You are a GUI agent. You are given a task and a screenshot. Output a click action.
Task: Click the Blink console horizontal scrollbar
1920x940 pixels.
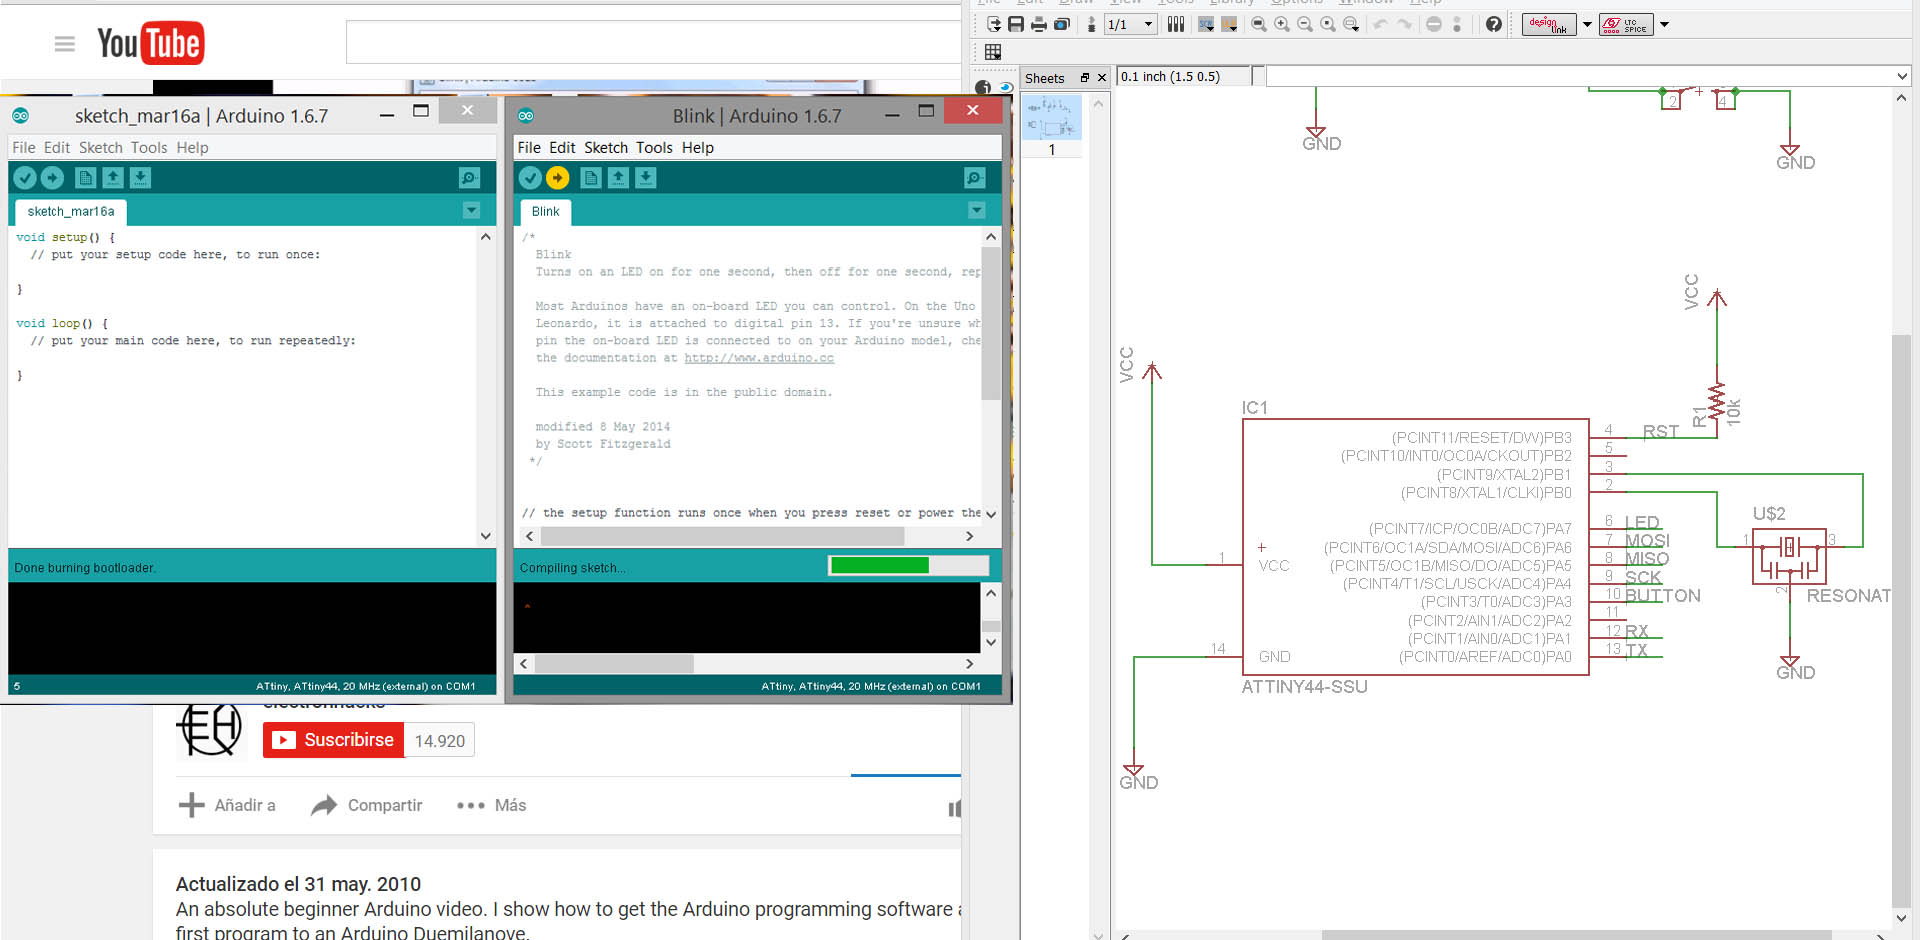(614, 663)
